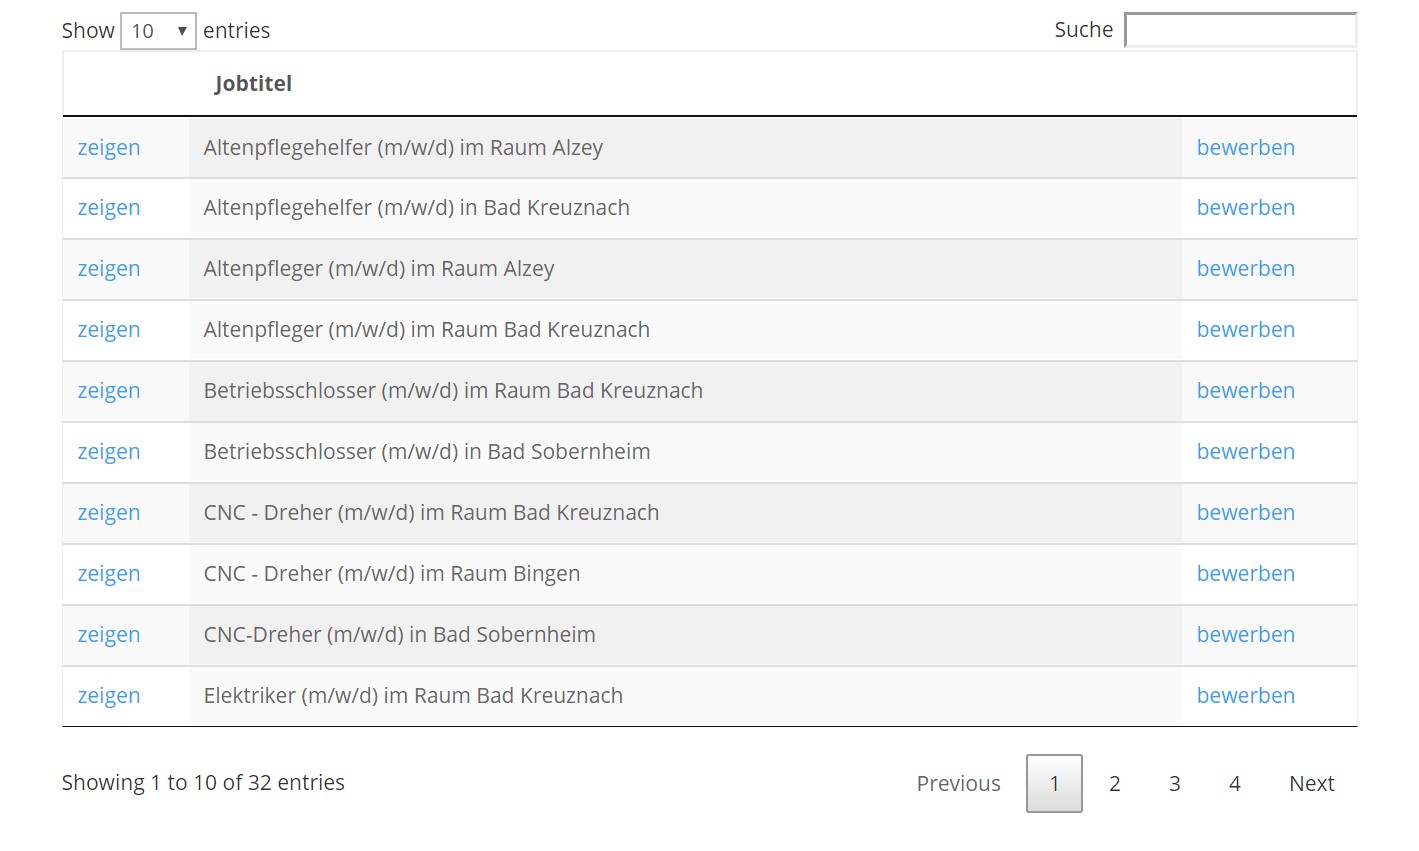The image size is (1419, 851).
Task: Sort by the Jobtitel column header
Action: click(253, 84)
